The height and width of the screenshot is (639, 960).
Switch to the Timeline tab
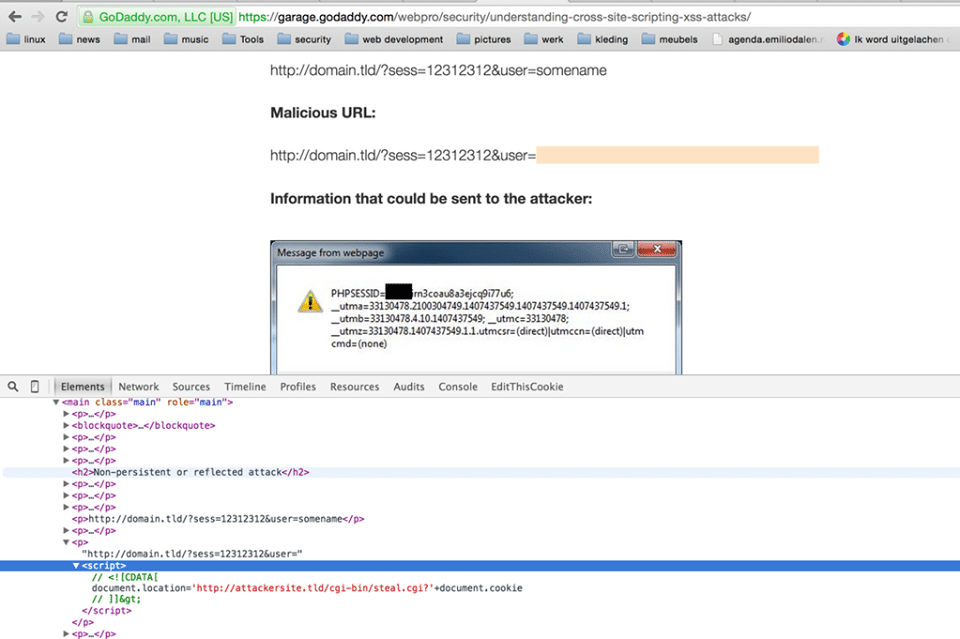[245, 387]
